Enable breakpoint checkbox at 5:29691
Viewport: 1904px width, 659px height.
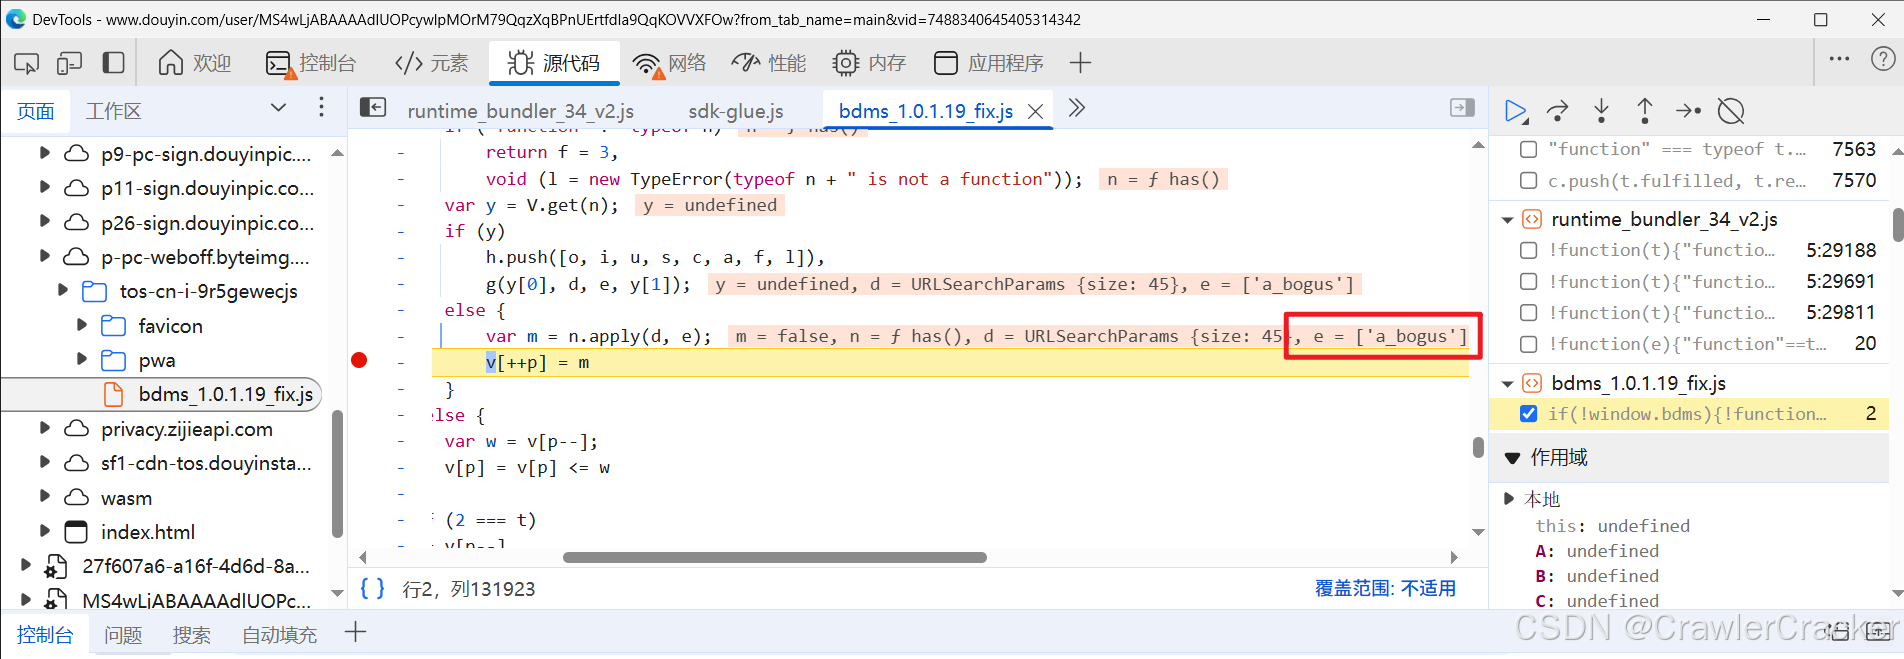tap(1528, 282)
